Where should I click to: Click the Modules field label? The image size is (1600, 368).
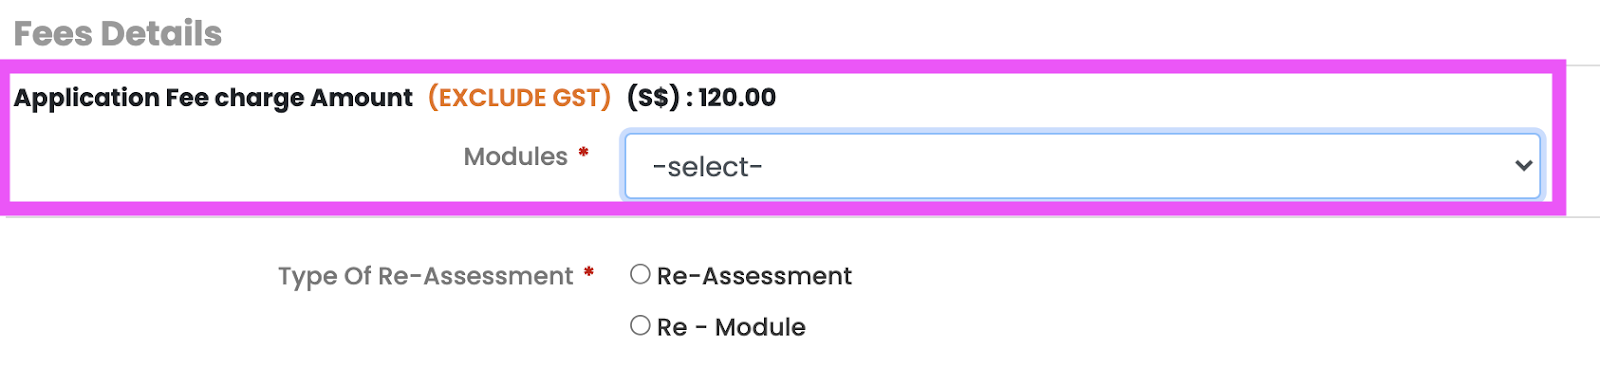(515, 157)
